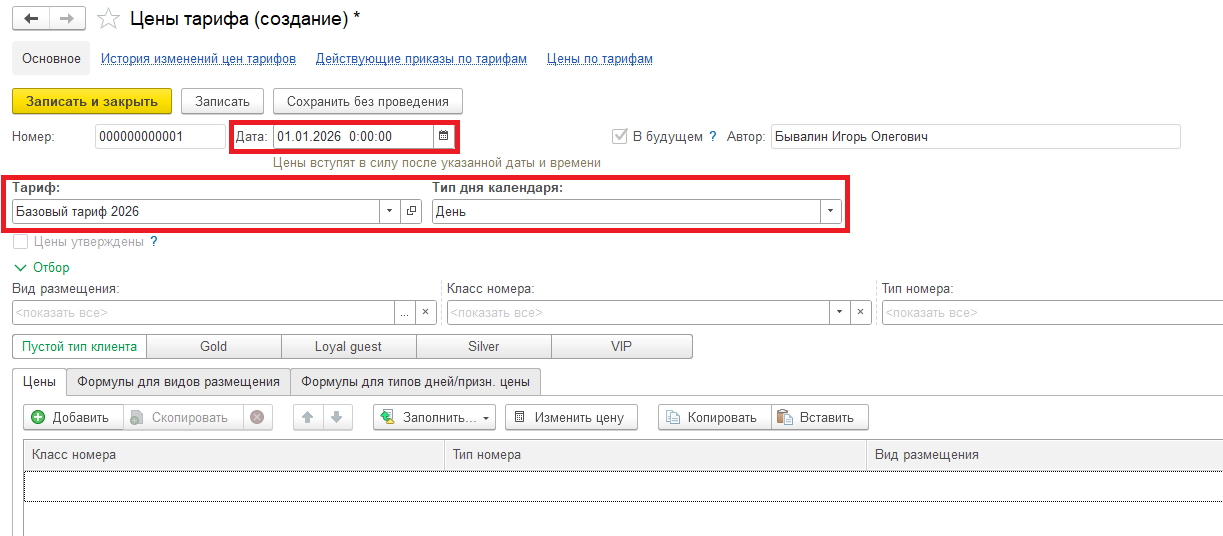Check the Цены утверждены checkbox
The height and width of the screenshot is (536, 1223).
tap(20, 242)
